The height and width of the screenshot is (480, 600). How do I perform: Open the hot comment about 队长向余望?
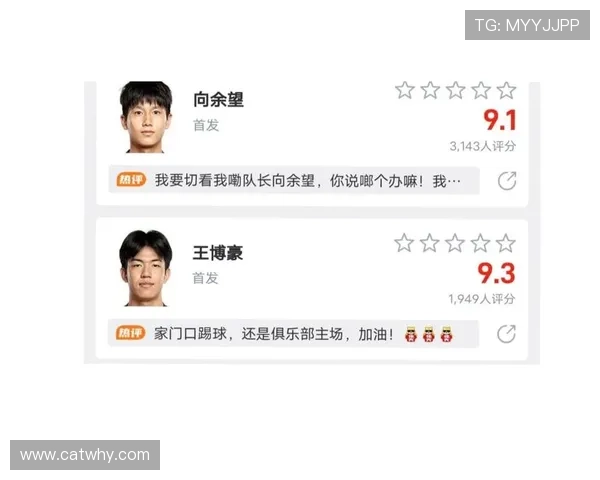pos(294,180)
